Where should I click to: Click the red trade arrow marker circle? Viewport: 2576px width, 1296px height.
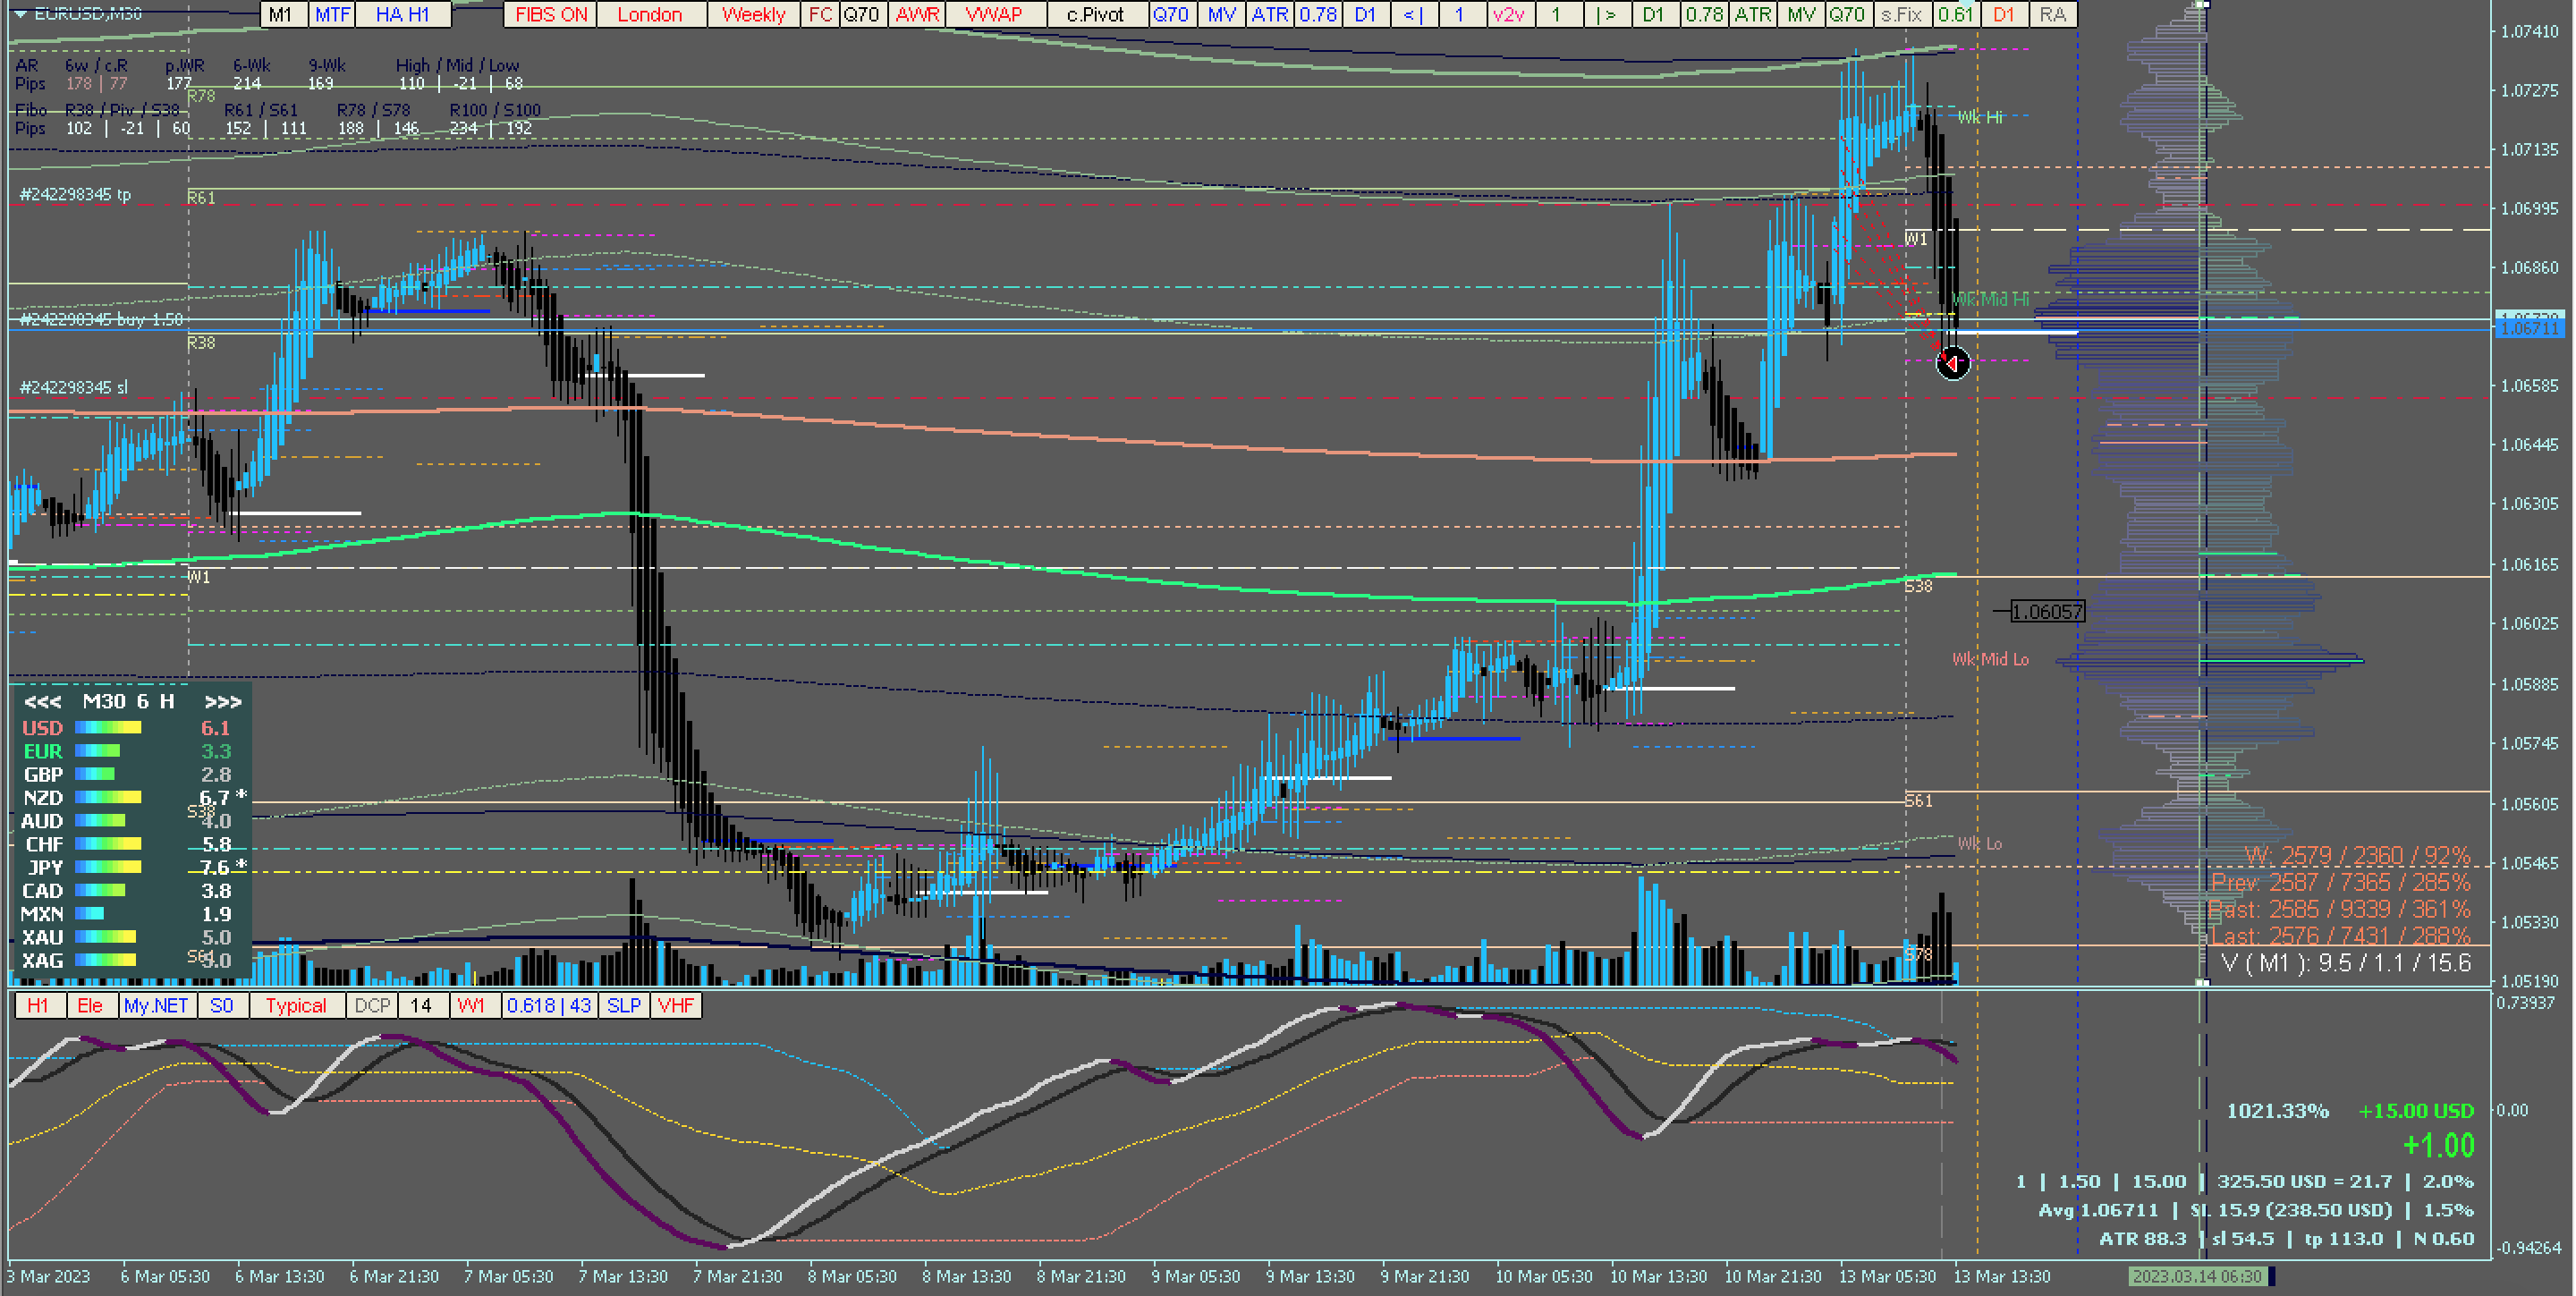point(1952,363)
